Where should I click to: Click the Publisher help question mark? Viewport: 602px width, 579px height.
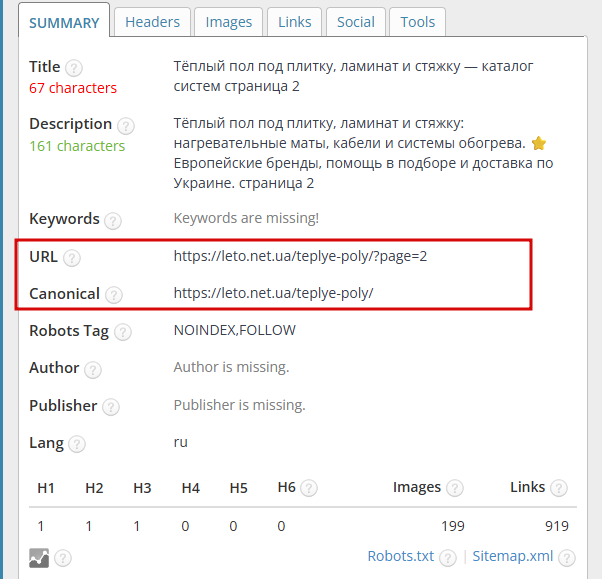click(x=111, y=407)
